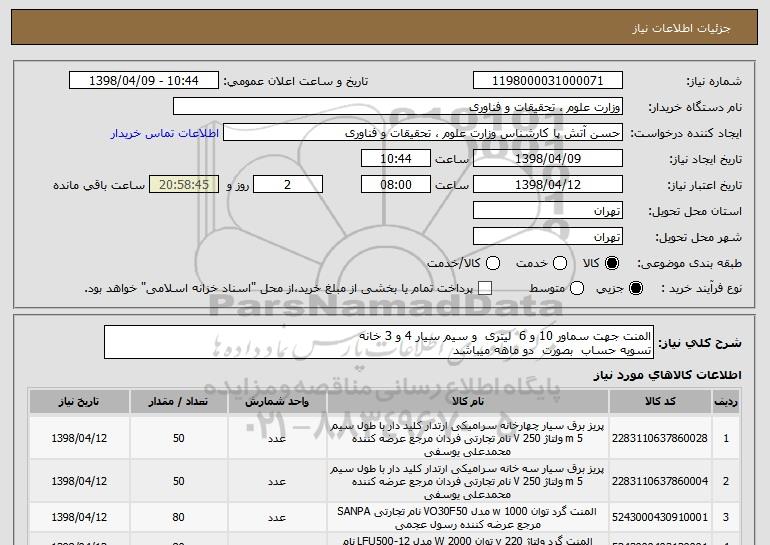This screenshot has height=545, width=770.
Task: Click the نوع فرآیند خرید label
Action: tap(701, 289)
